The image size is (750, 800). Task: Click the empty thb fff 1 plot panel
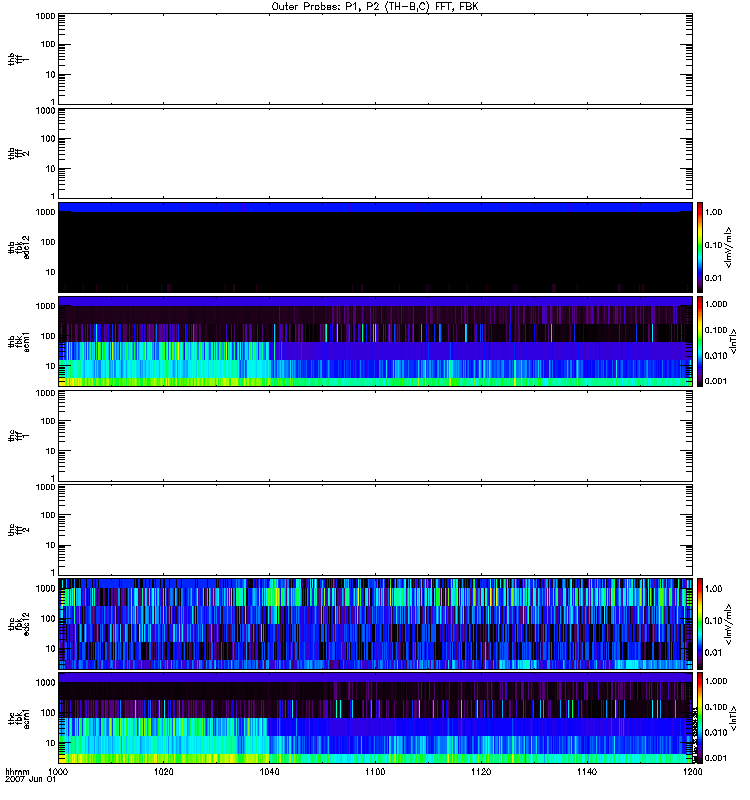(x=375, y=59)
